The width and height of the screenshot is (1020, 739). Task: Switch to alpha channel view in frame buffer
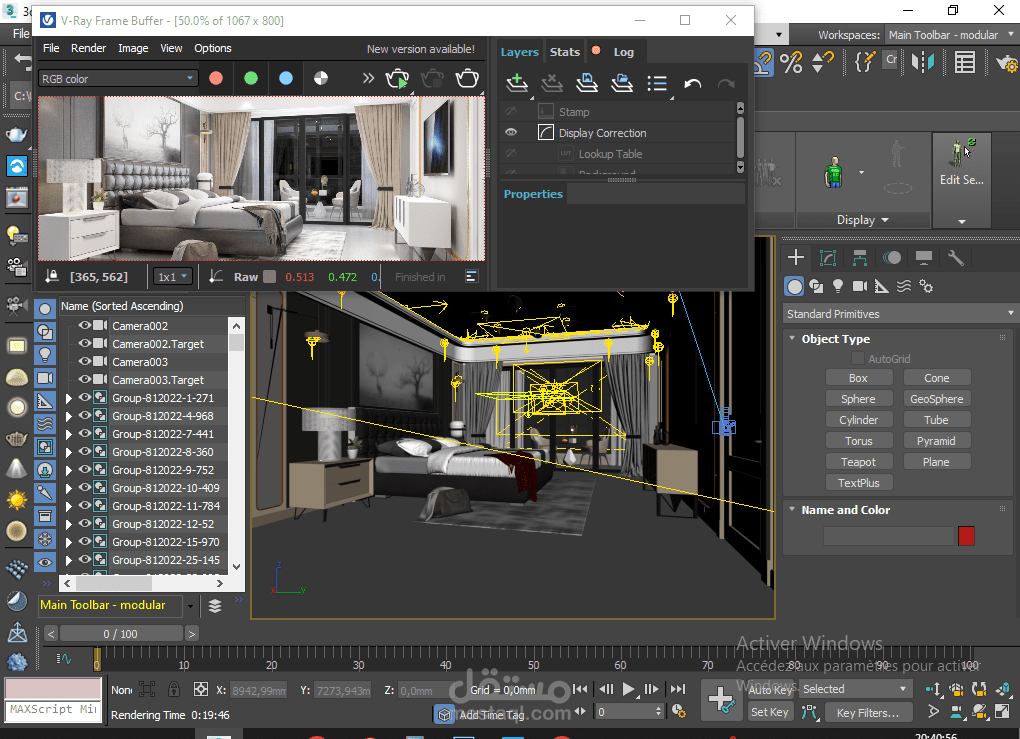click(x=321, y=79)
